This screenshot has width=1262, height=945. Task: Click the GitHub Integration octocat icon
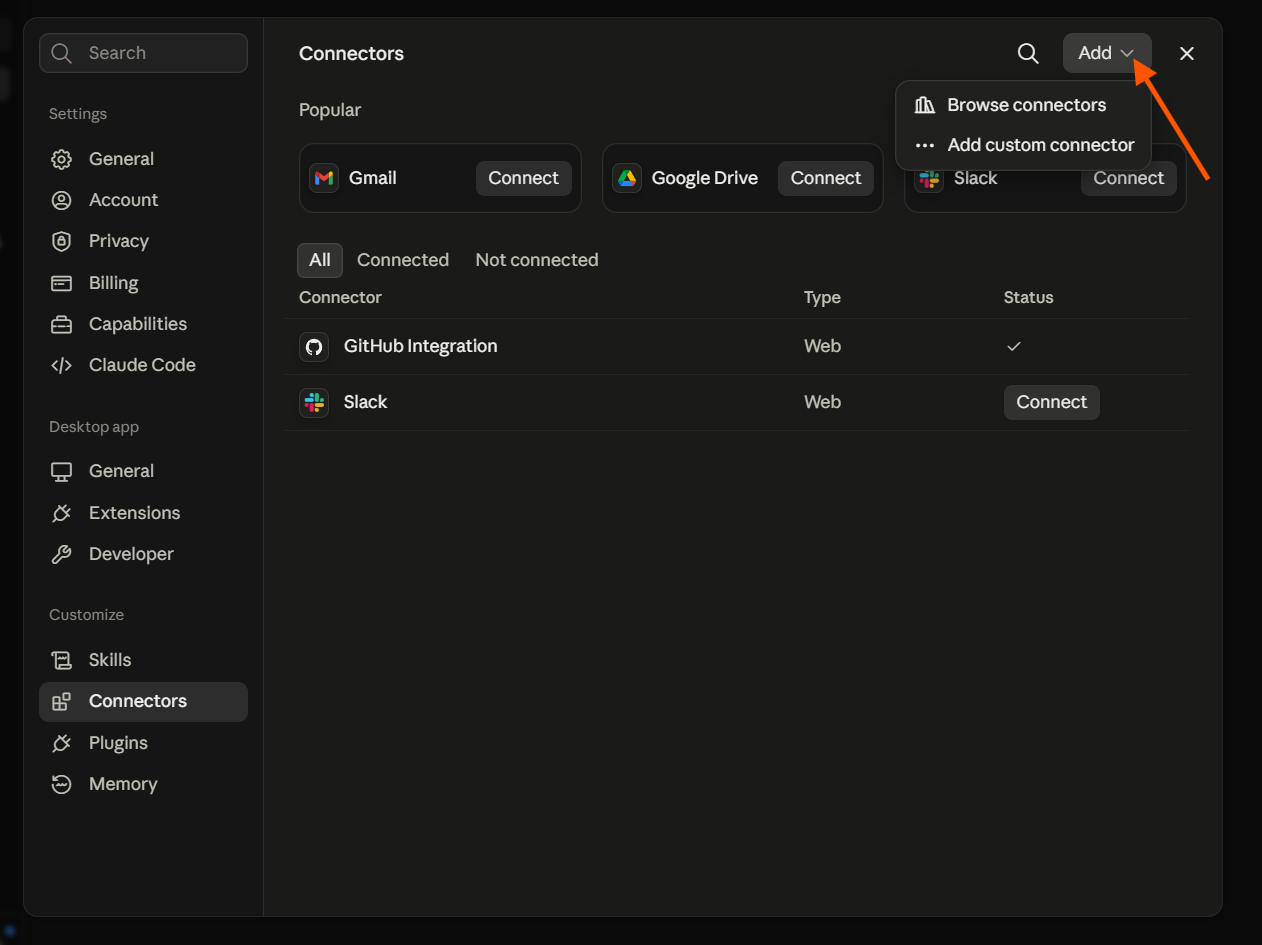[314, 346]
